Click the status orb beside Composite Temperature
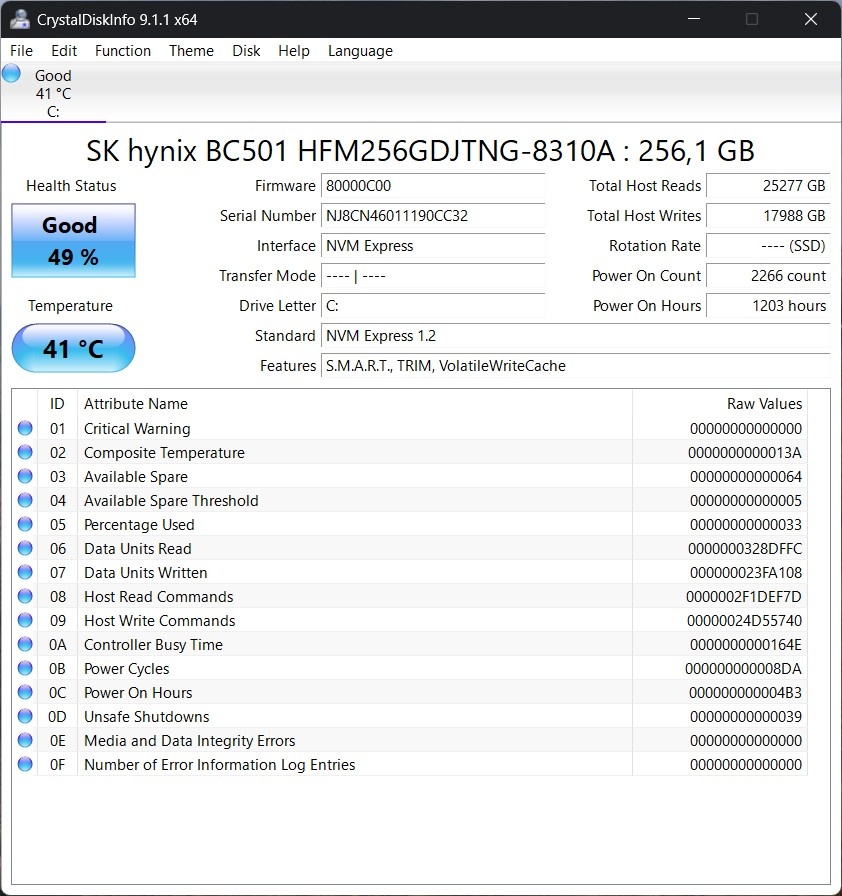Viewport: 842px width, 896px height. point(25,453)
